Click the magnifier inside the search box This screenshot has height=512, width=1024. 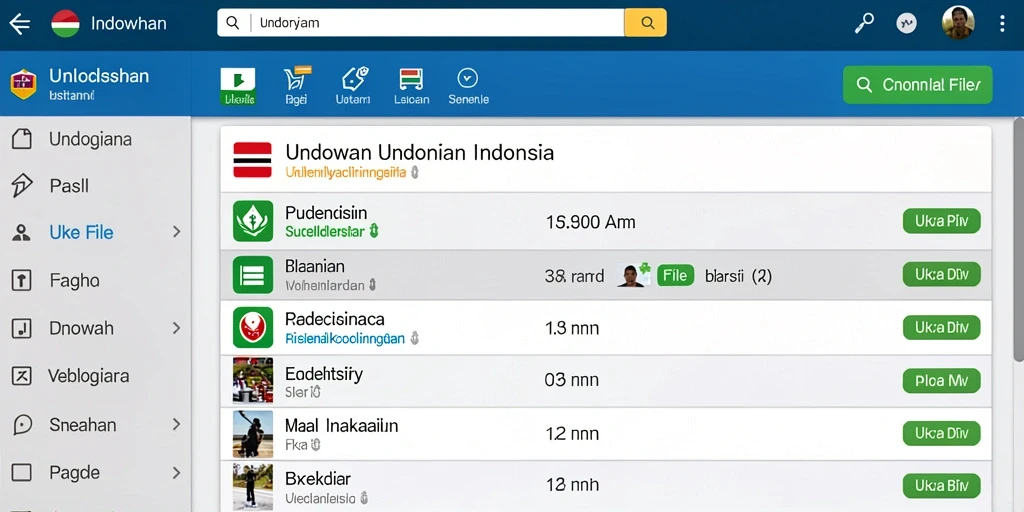tap(232, 23)
